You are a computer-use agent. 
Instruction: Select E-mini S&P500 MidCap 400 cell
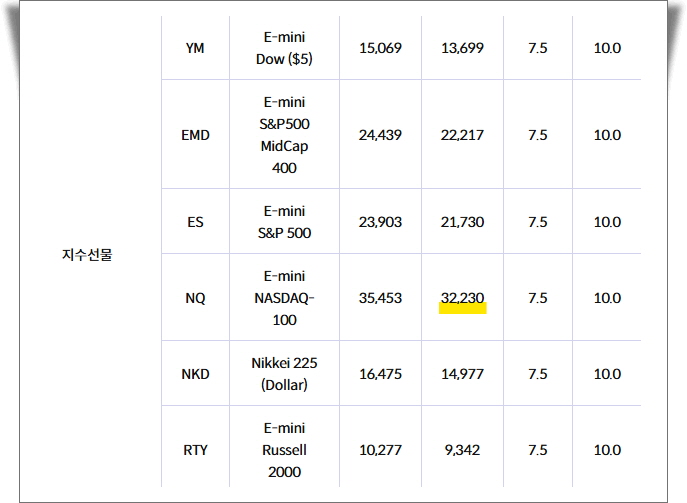point(284,135)
